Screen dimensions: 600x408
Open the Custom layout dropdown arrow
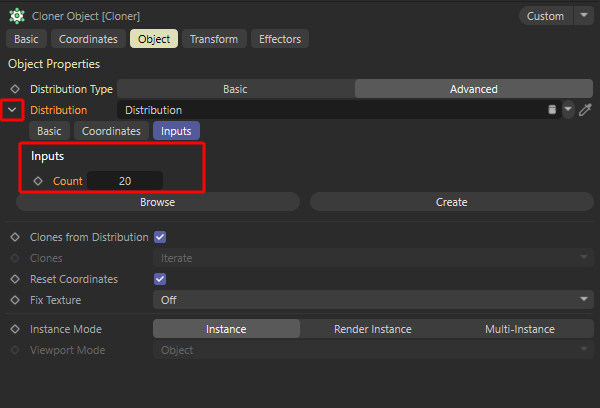click(583, 16)
